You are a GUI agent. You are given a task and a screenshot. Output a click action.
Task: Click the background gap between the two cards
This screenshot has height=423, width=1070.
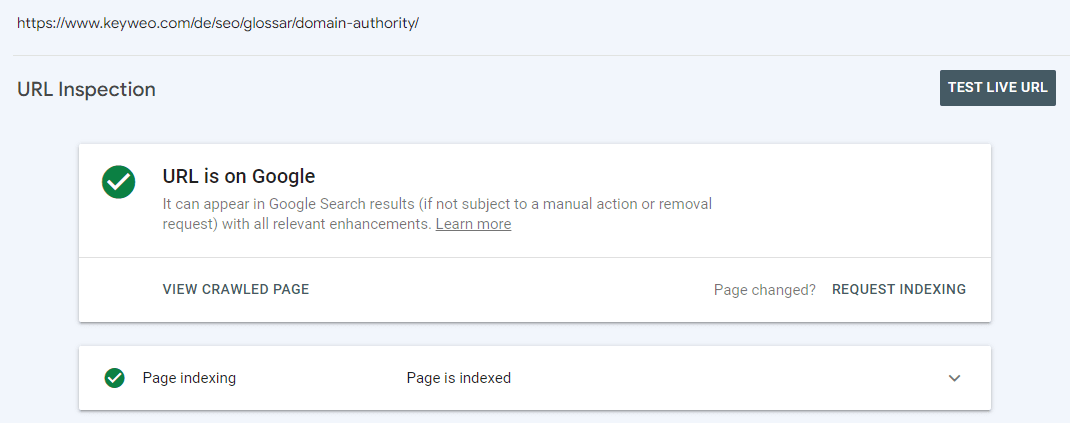click(x=535, y=334)
